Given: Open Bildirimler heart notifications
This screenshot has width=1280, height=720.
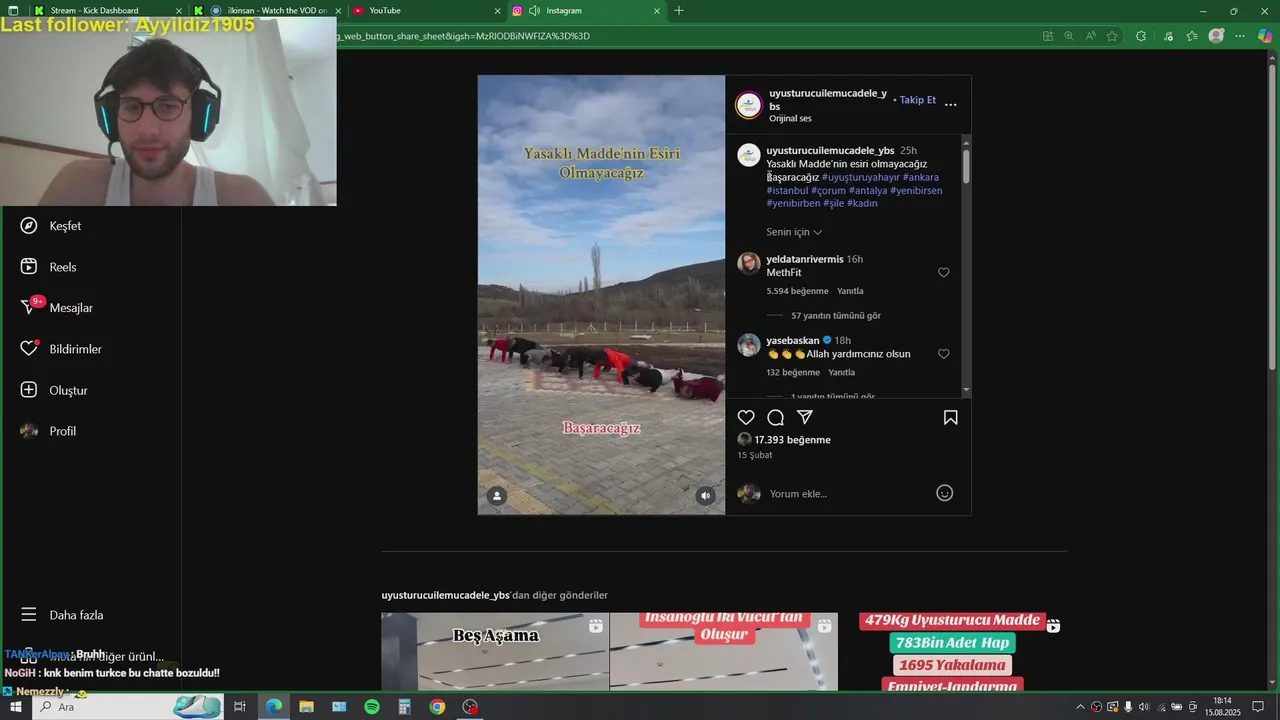Looking at the screenshot, I should [x=62, y=349].
